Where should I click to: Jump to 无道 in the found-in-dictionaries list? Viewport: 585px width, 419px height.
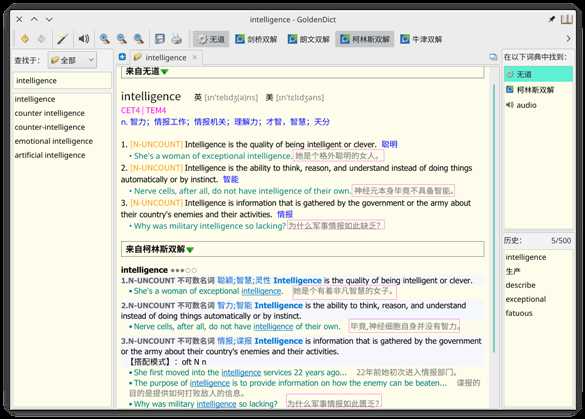tap(538, 74)
